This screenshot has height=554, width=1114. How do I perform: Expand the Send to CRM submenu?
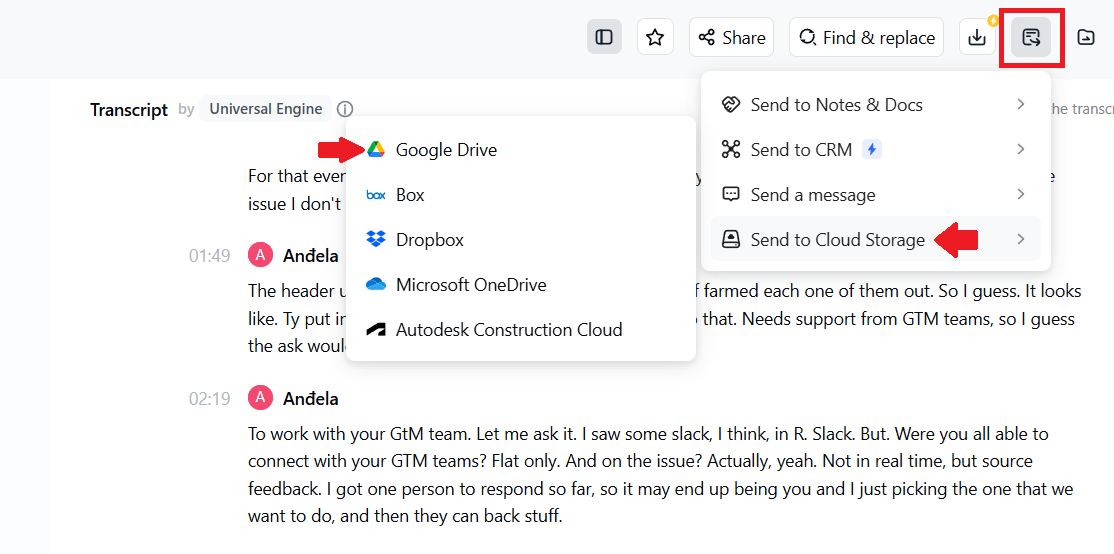click(1020, 150)
